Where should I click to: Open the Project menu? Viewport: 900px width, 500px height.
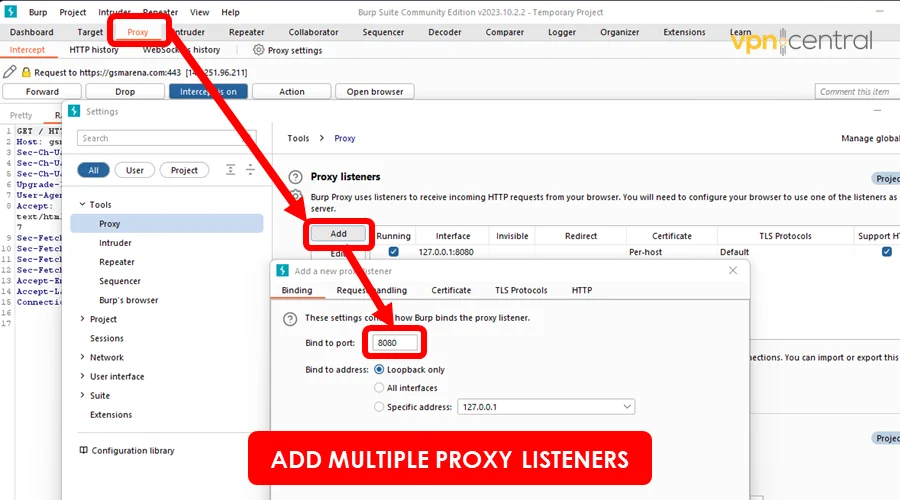pos(73,12)
